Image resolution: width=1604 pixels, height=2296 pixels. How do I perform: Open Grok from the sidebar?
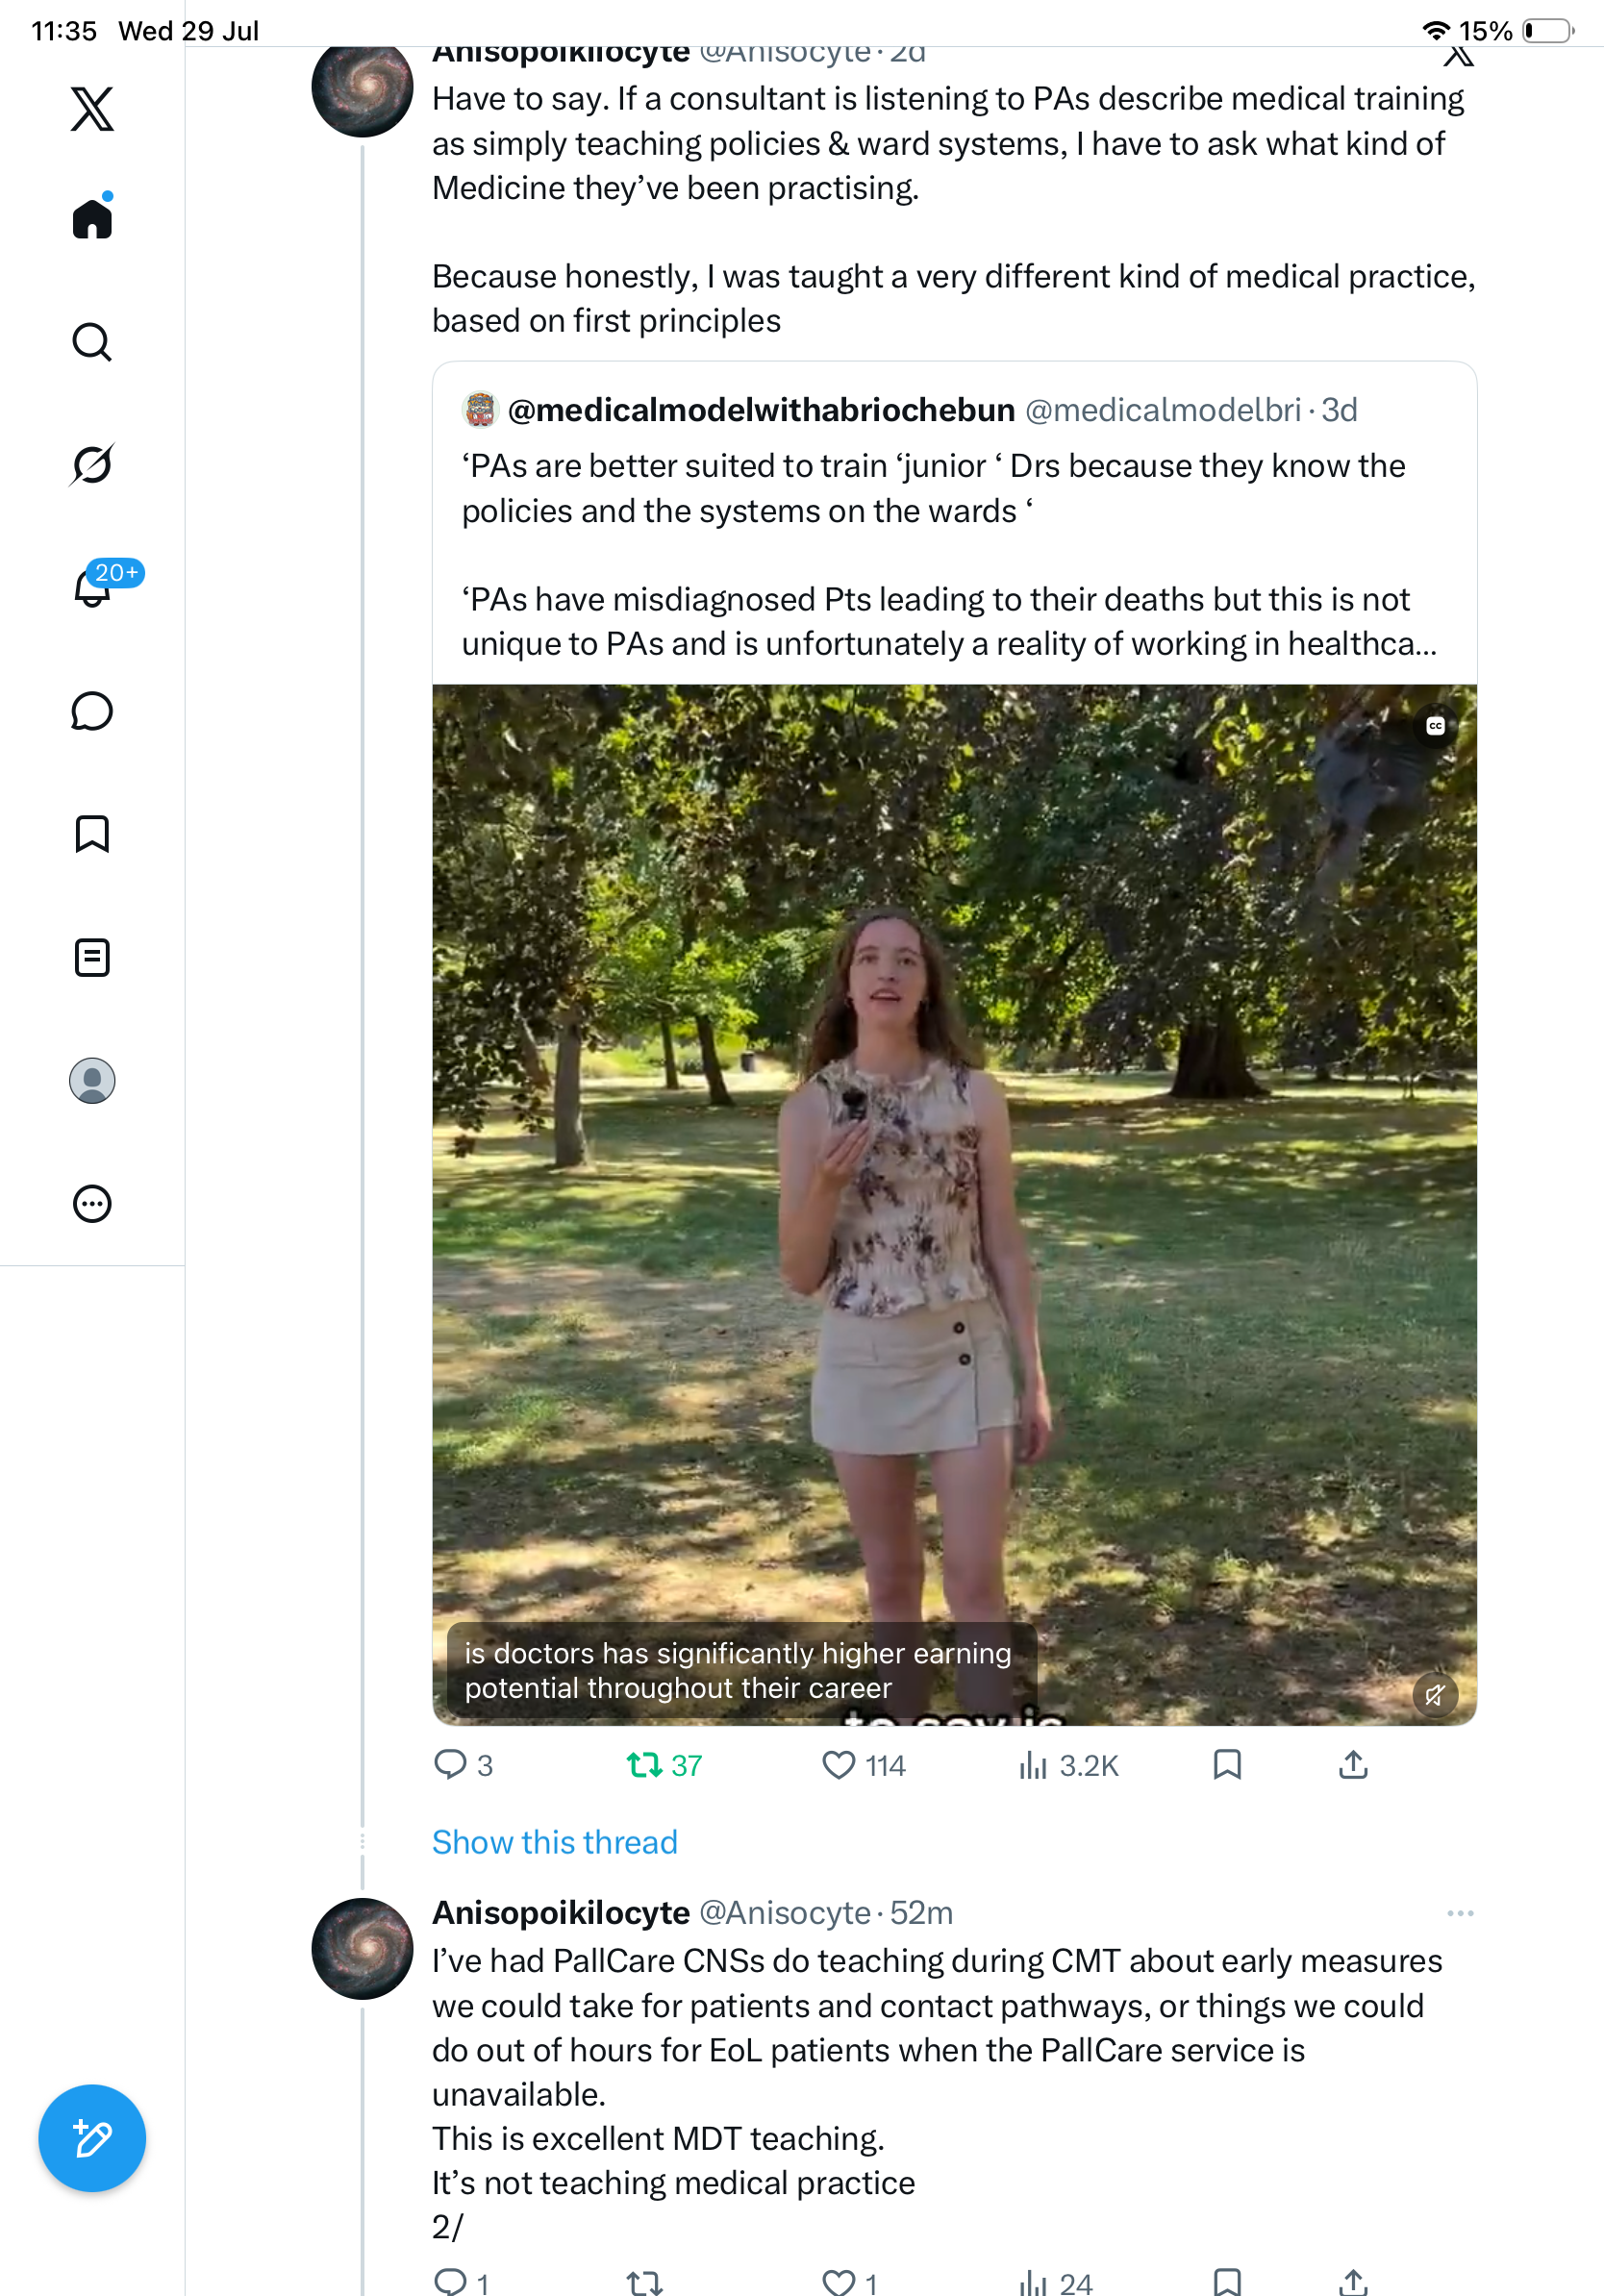pyautogui.click(x=92, y=464)
